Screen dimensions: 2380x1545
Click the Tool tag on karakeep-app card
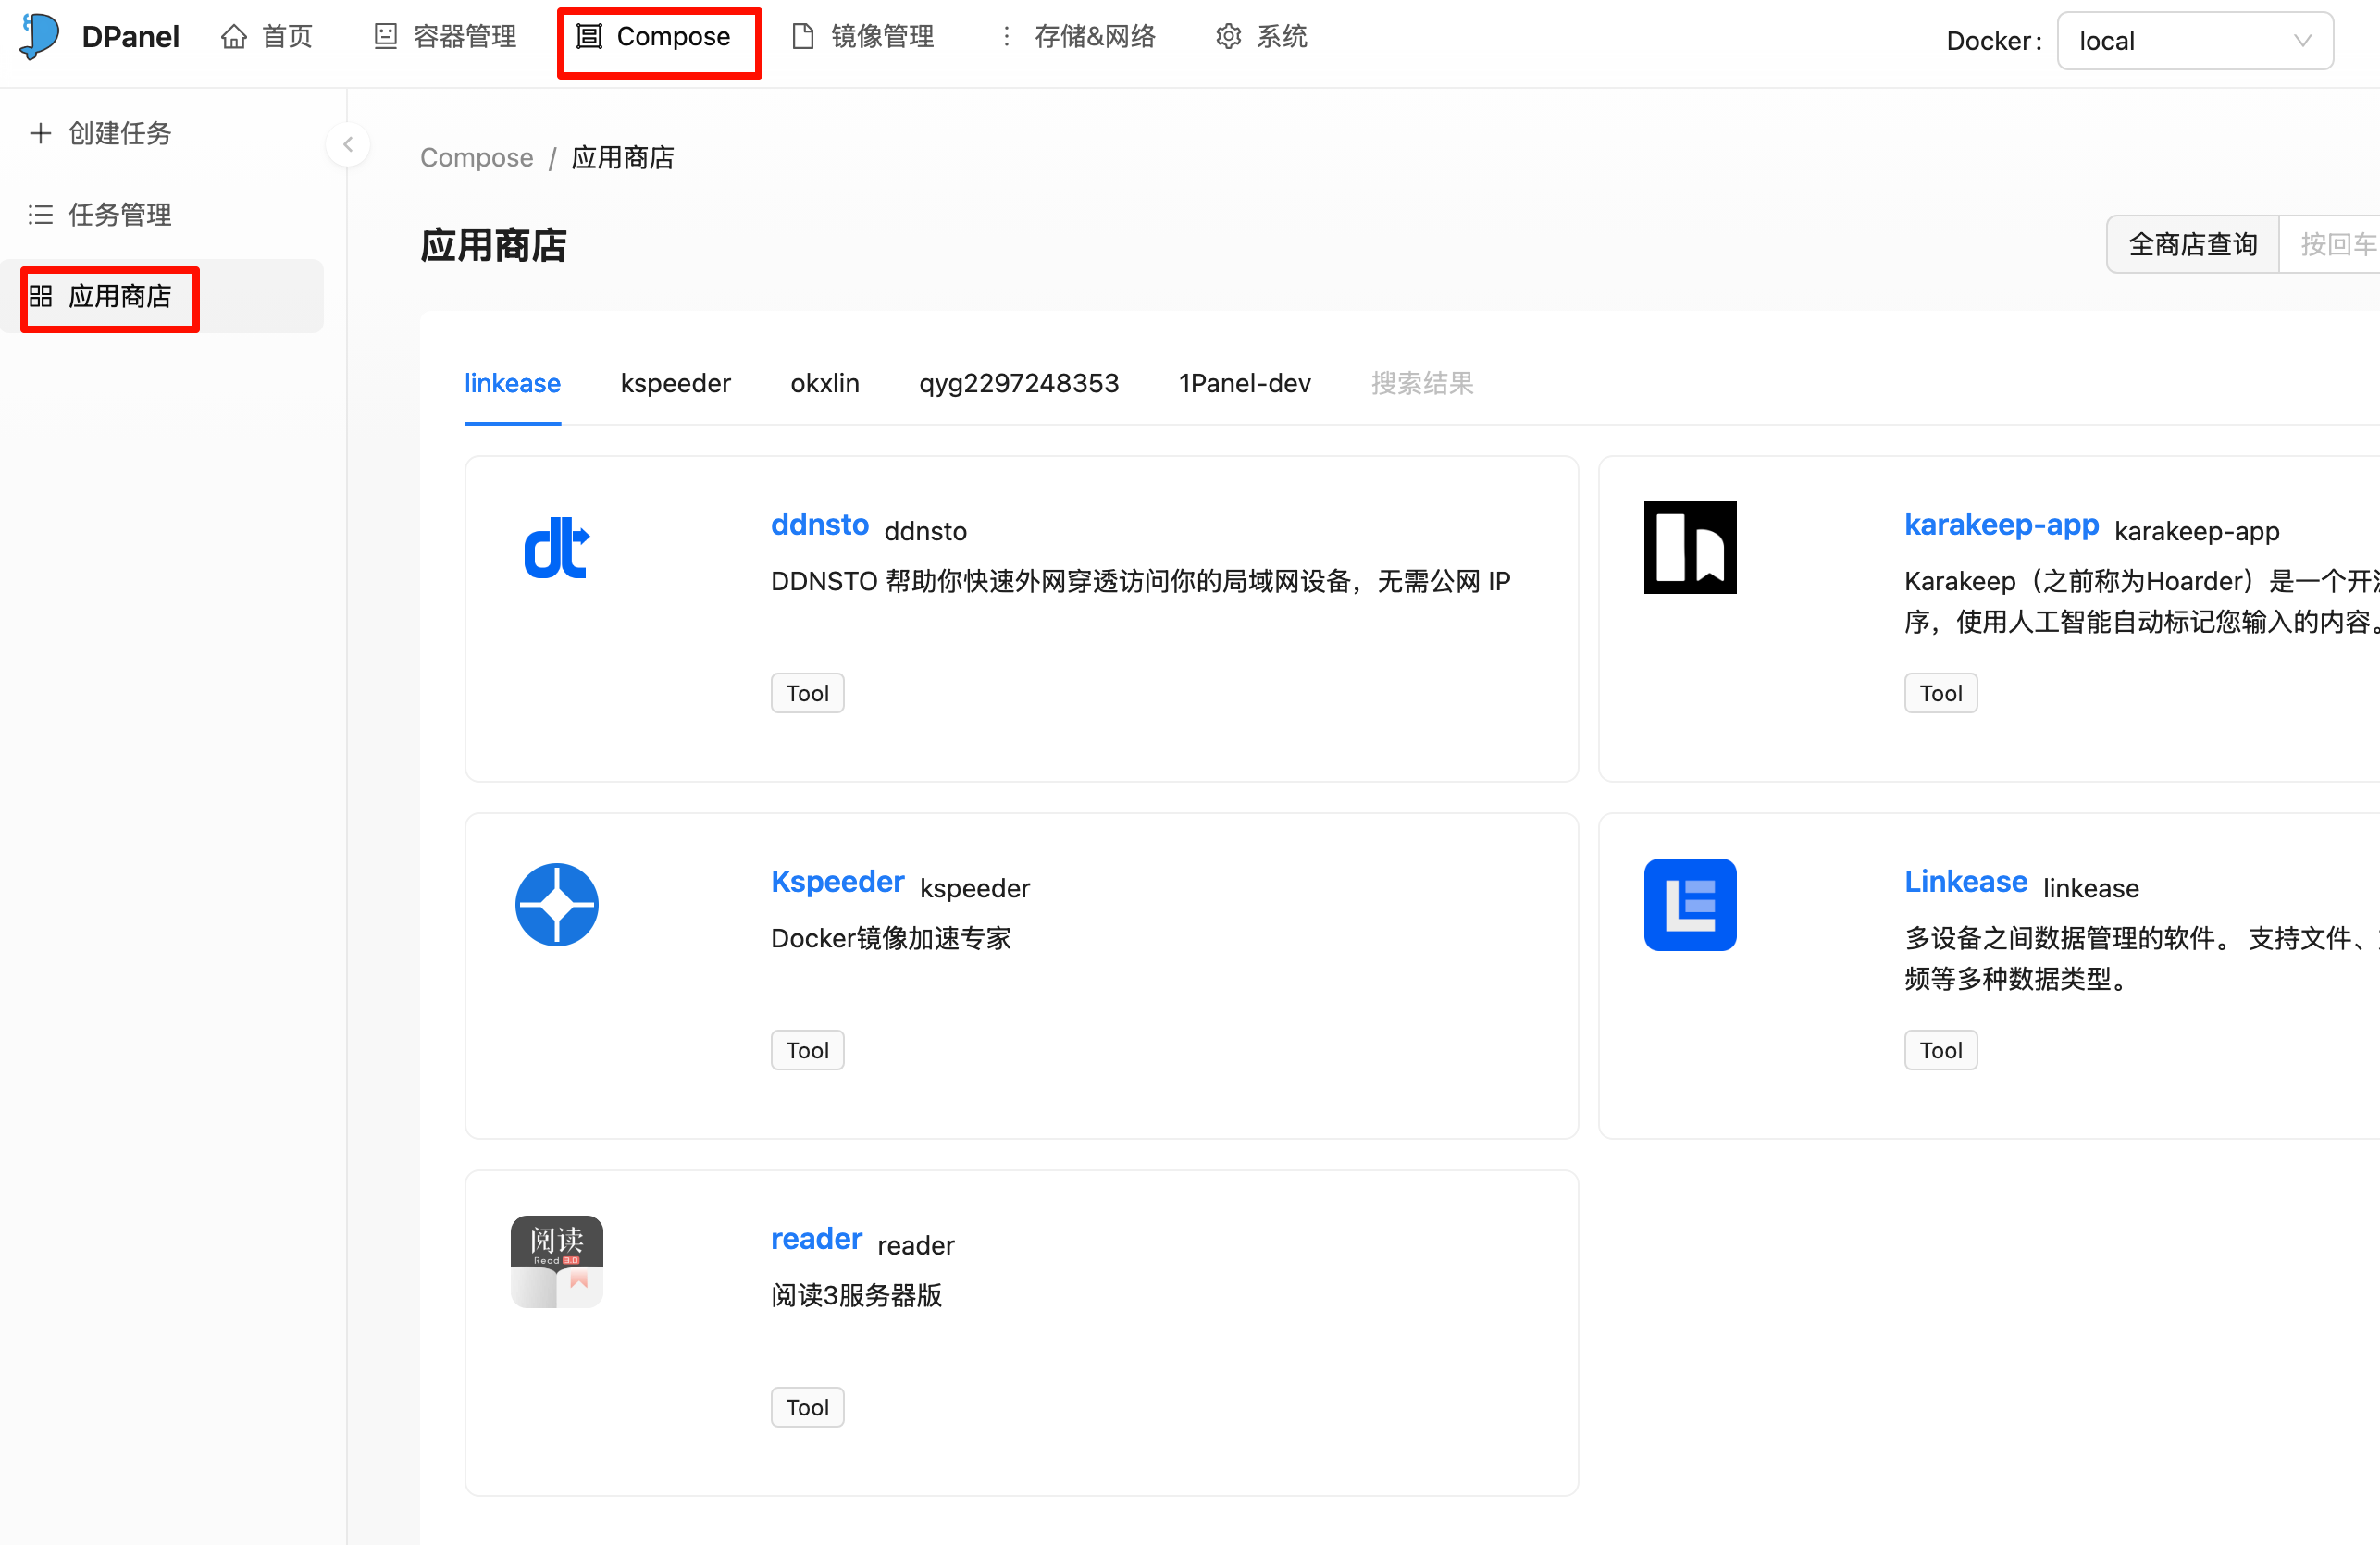[x=1940, y=693]
